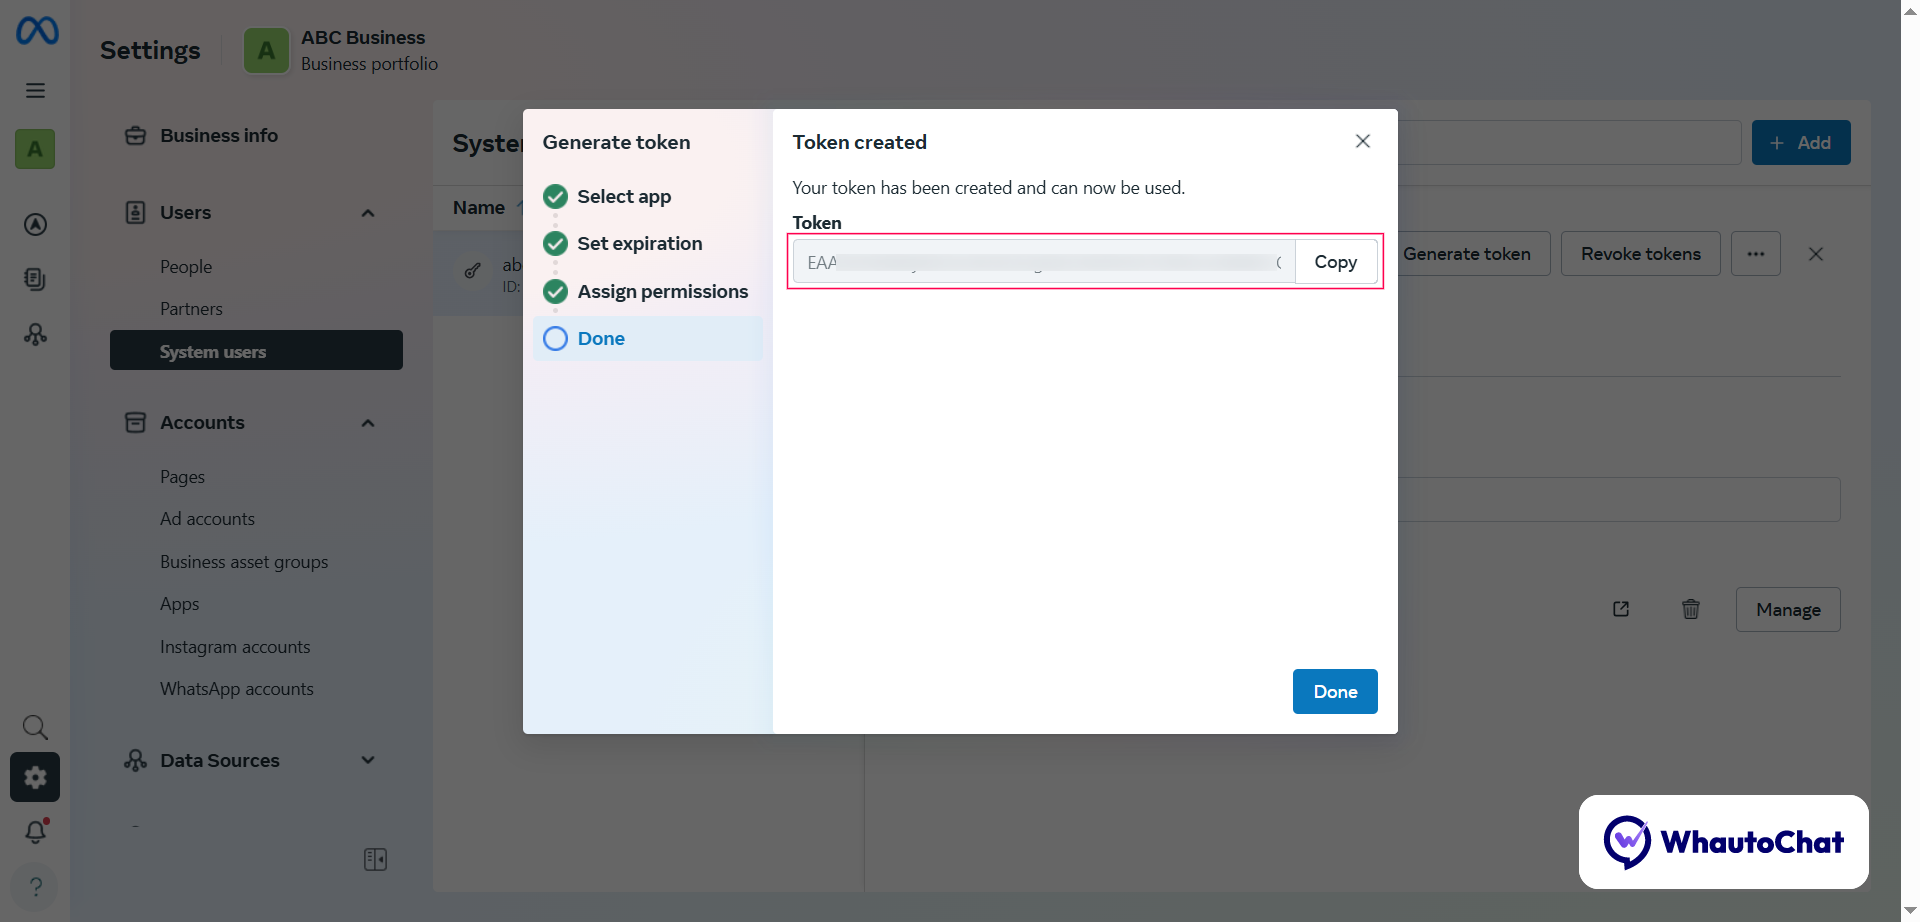
Task: Click the open in new window icon
Action: tap(1621, 609)
